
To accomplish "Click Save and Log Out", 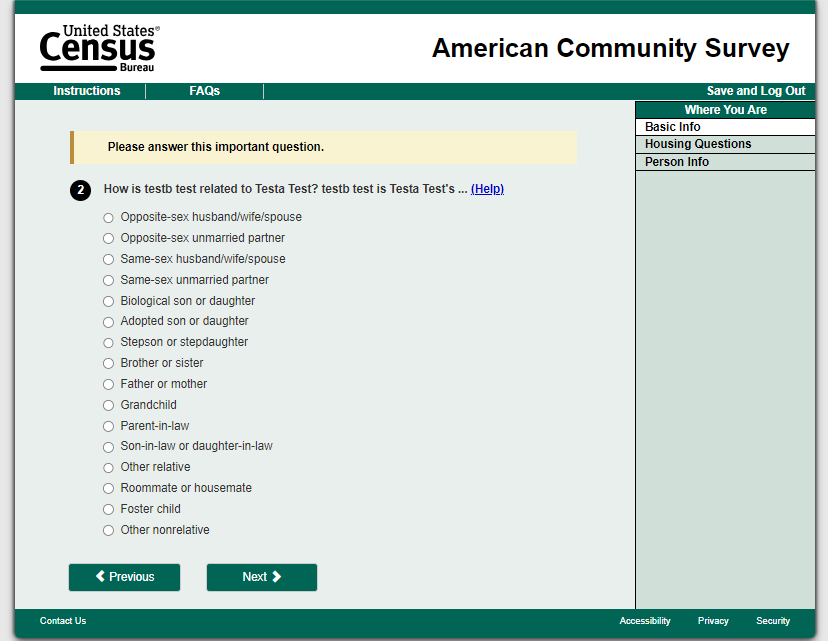I will point(756,91).
